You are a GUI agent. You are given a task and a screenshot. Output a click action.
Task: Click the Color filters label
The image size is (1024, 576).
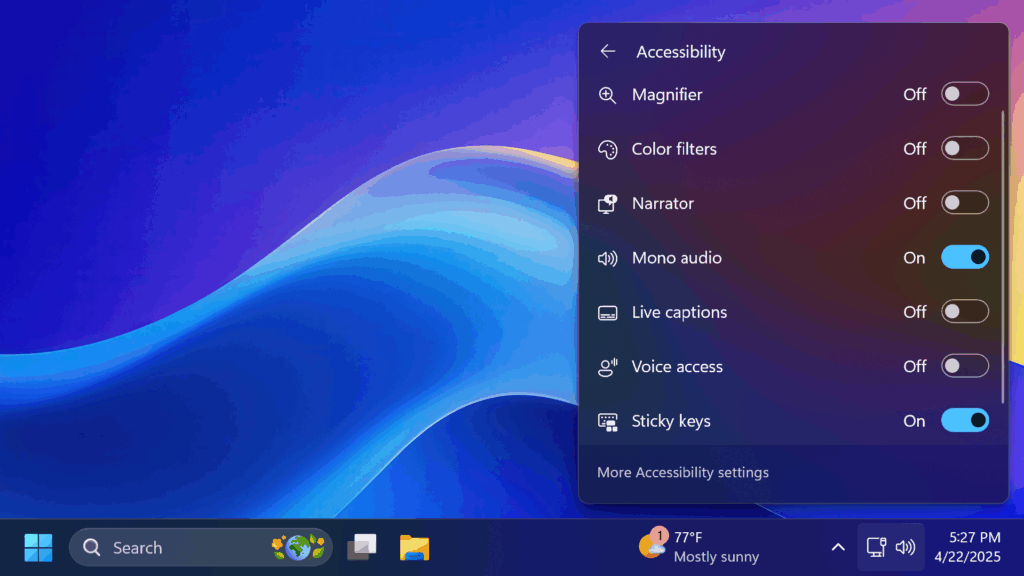coord(674,149)
